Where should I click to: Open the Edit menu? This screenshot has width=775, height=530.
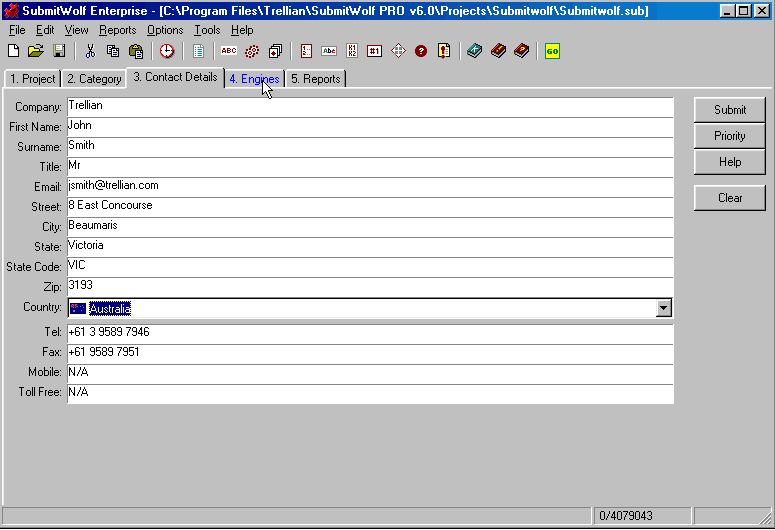tap(45, 30)
